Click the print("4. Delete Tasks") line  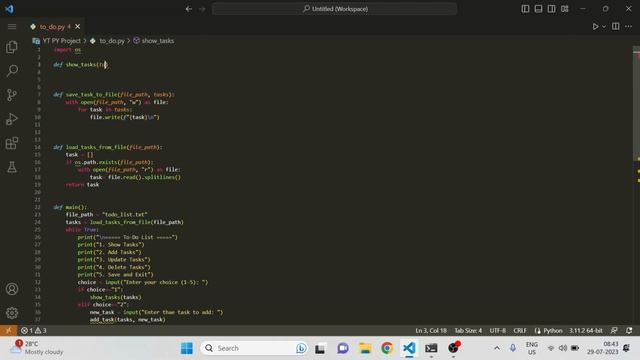tap(114, 267)
